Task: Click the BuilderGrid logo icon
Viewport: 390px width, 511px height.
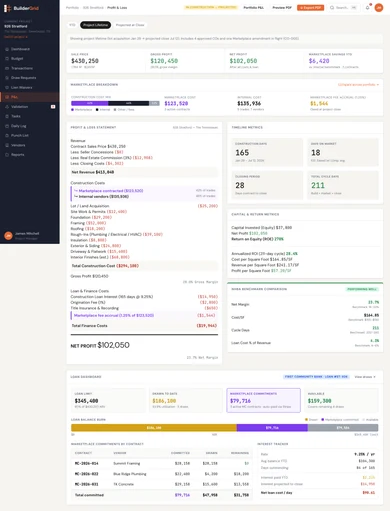Action: 7,8
